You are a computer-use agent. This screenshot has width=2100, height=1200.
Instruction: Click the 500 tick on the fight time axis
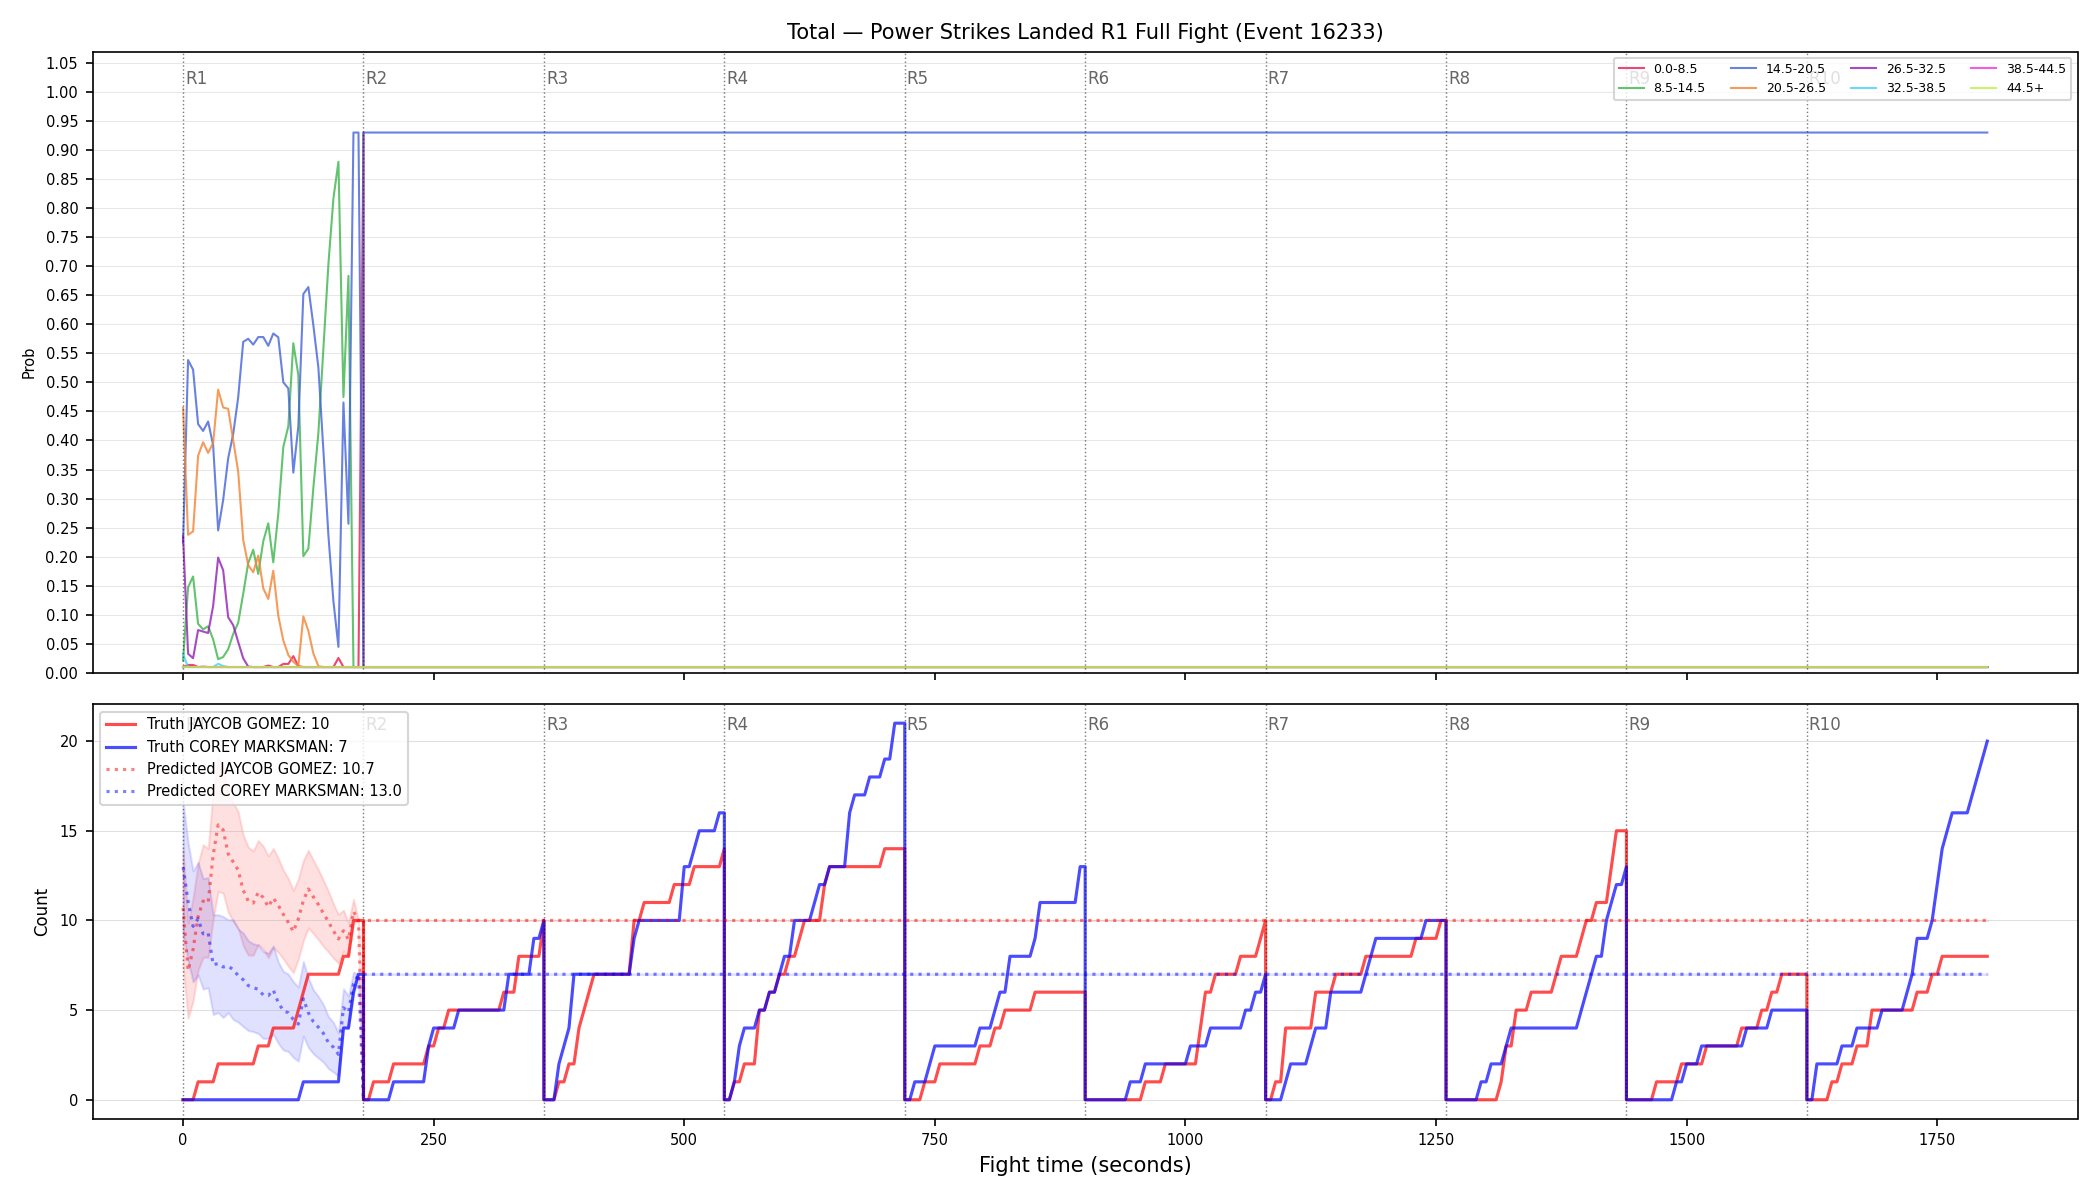(684, 1139)
